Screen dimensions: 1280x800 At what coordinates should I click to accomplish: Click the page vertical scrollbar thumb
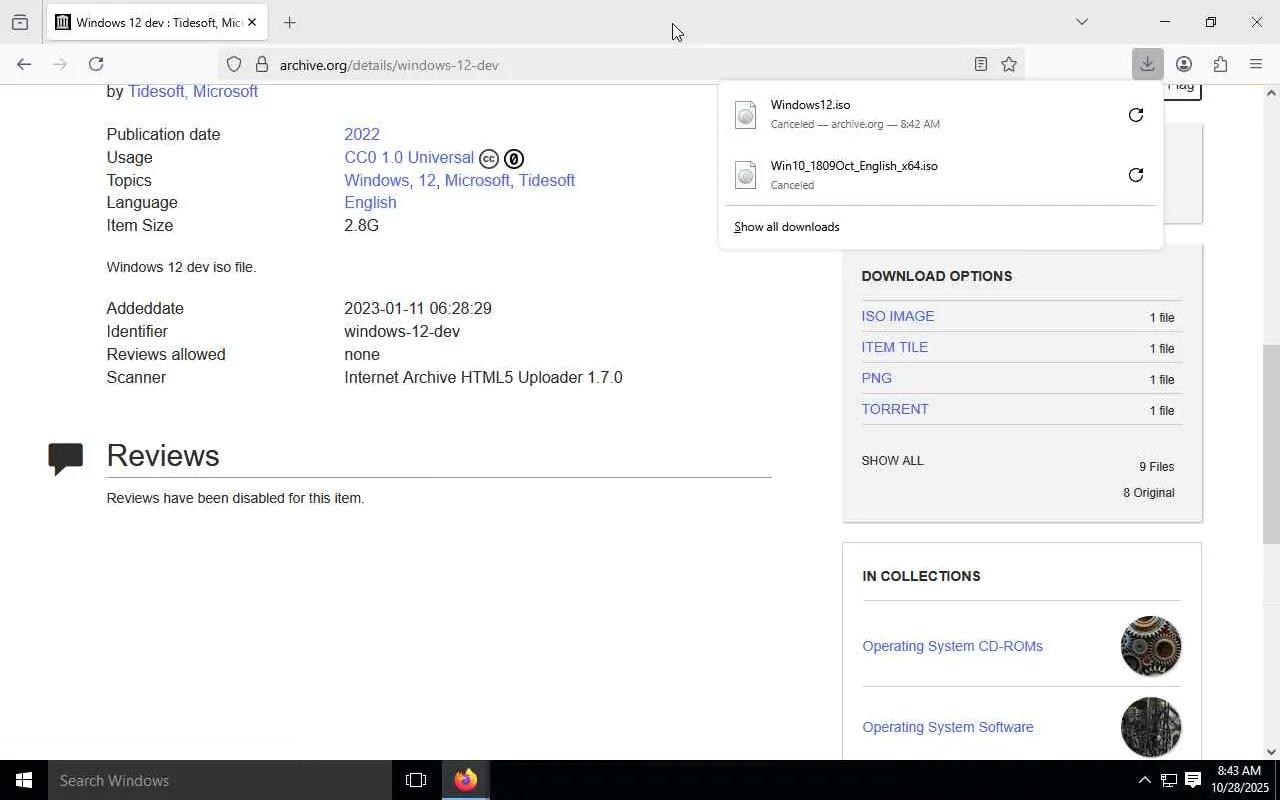(1271, 444)
